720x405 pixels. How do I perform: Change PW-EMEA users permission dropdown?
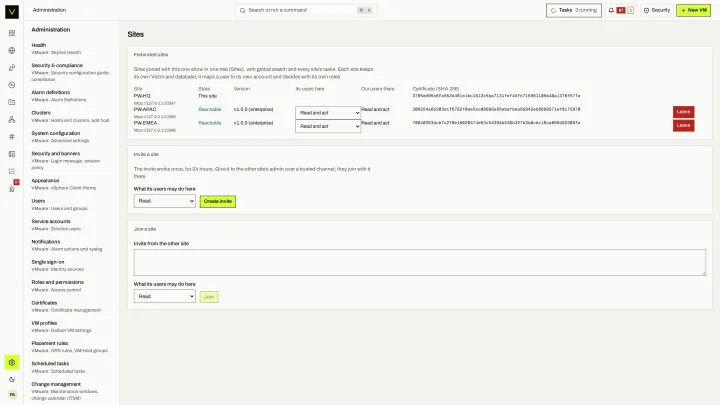pos(328,126)
